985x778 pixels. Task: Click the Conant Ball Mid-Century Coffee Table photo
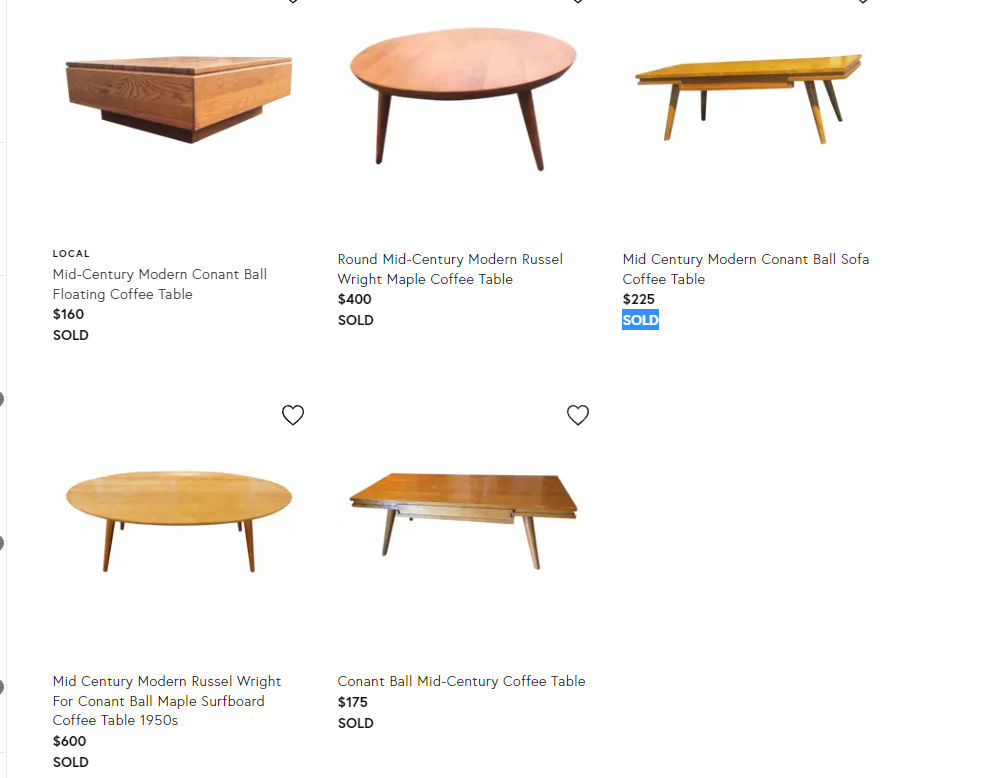coord(463,517)
